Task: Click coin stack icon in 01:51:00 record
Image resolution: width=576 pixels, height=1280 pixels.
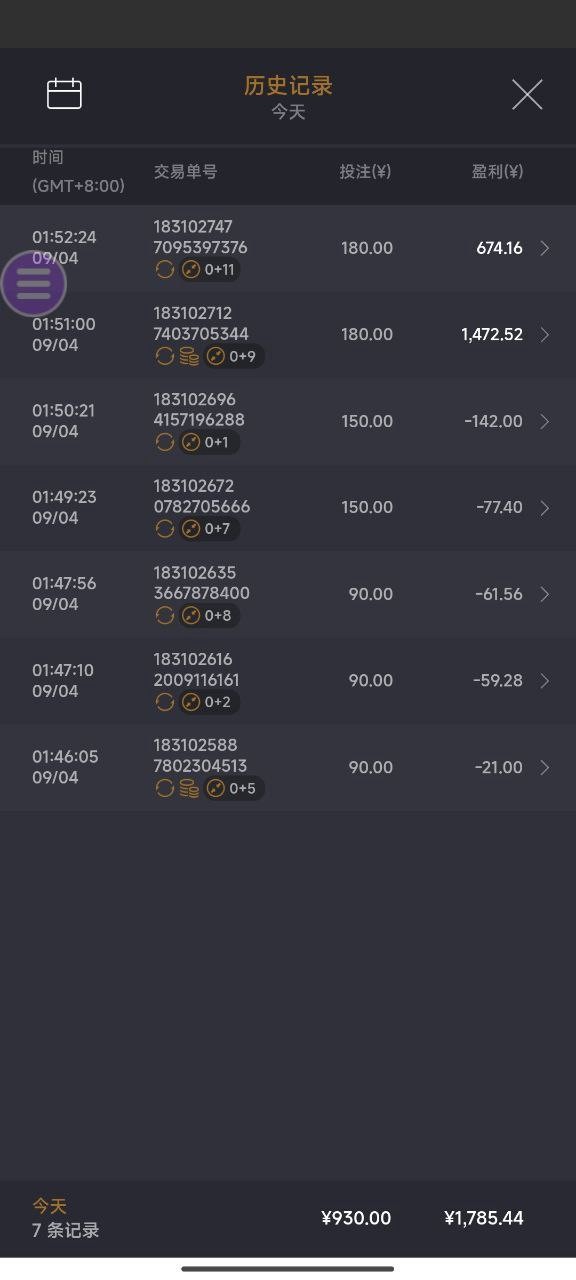Action: pyautogui.click(x=189, y=356)
